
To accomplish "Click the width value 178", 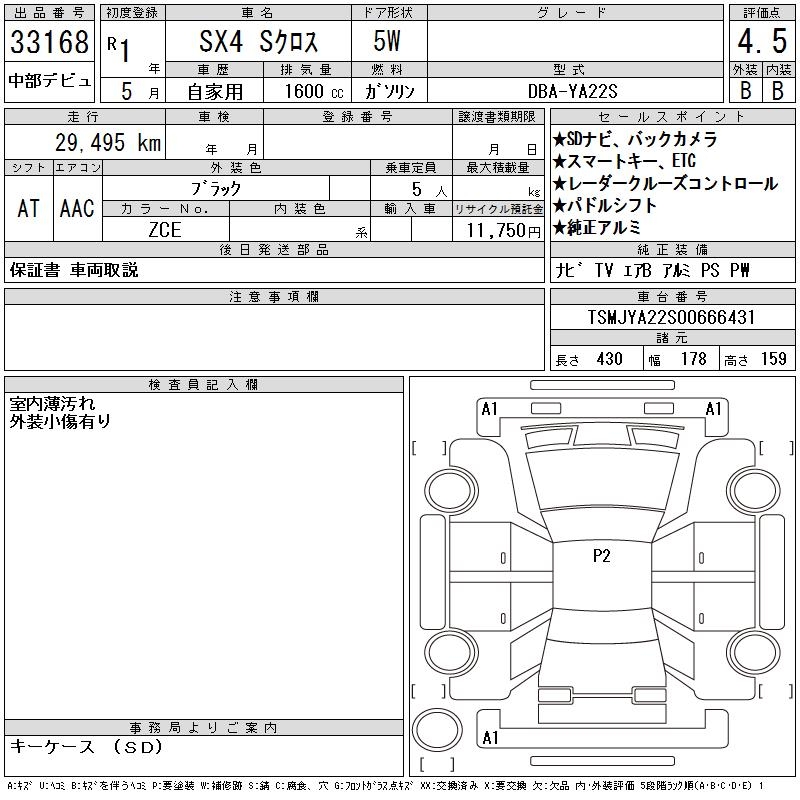I will (693, 359).
